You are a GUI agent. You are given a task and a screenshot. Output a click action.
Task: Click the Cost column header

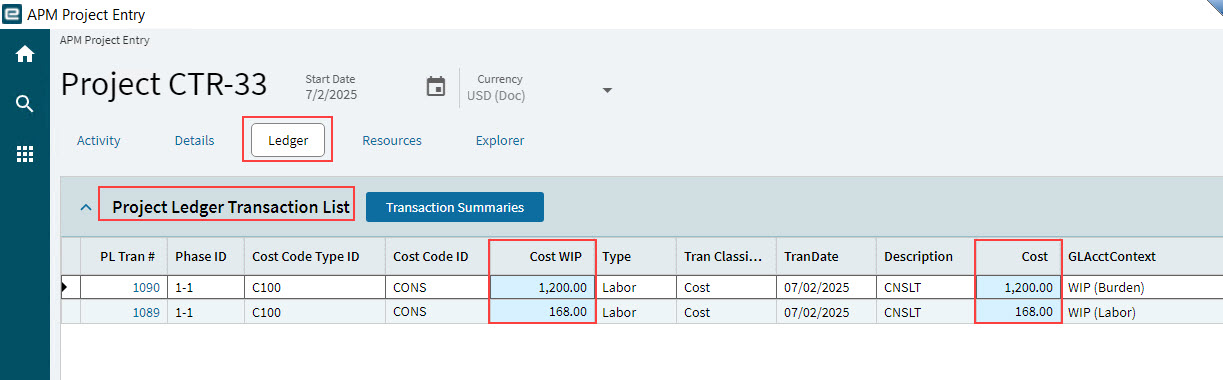click(1018, 257)
